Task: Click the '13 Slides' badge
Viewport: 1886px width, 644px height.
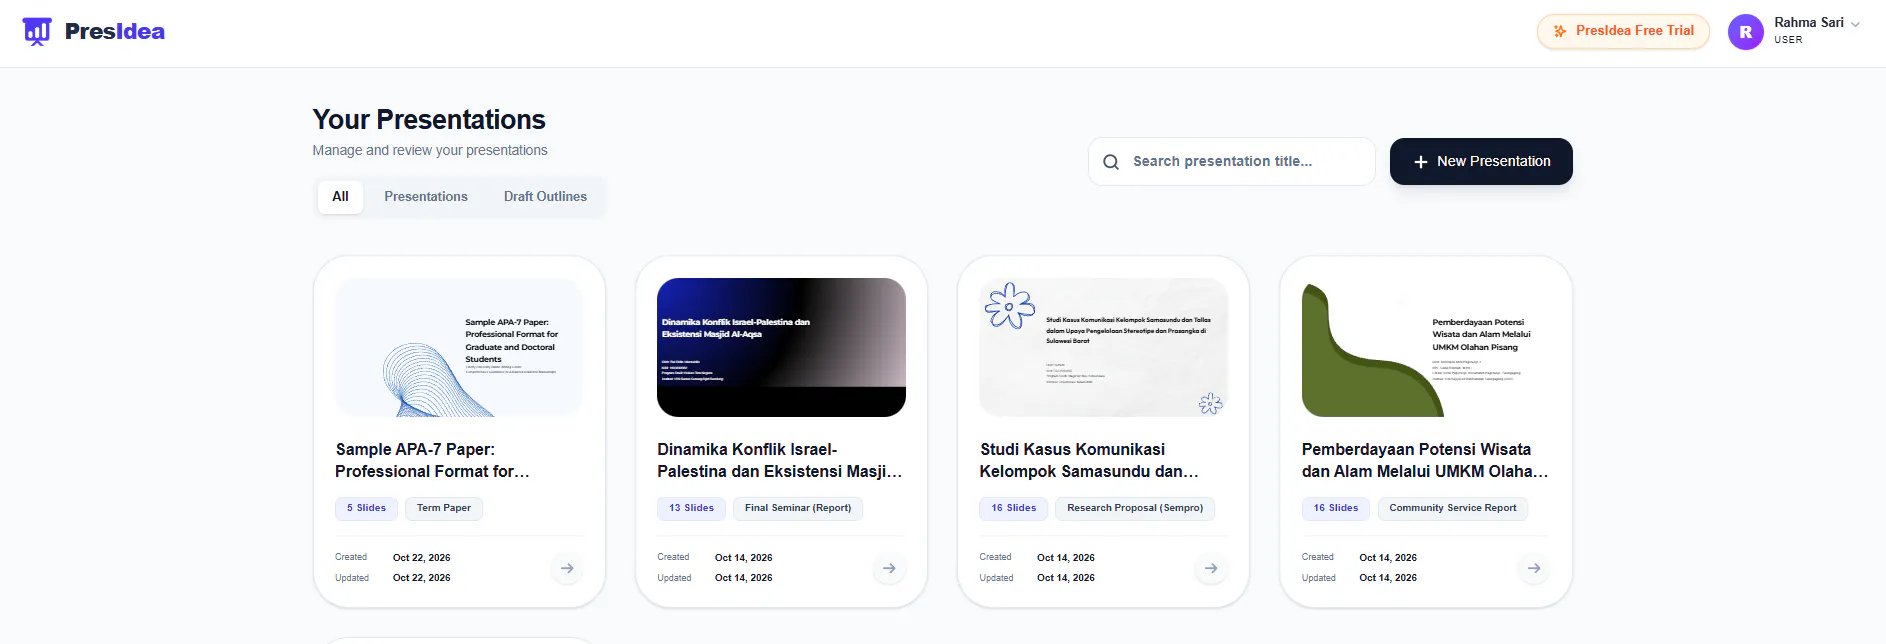Action: tap(692, 508)
